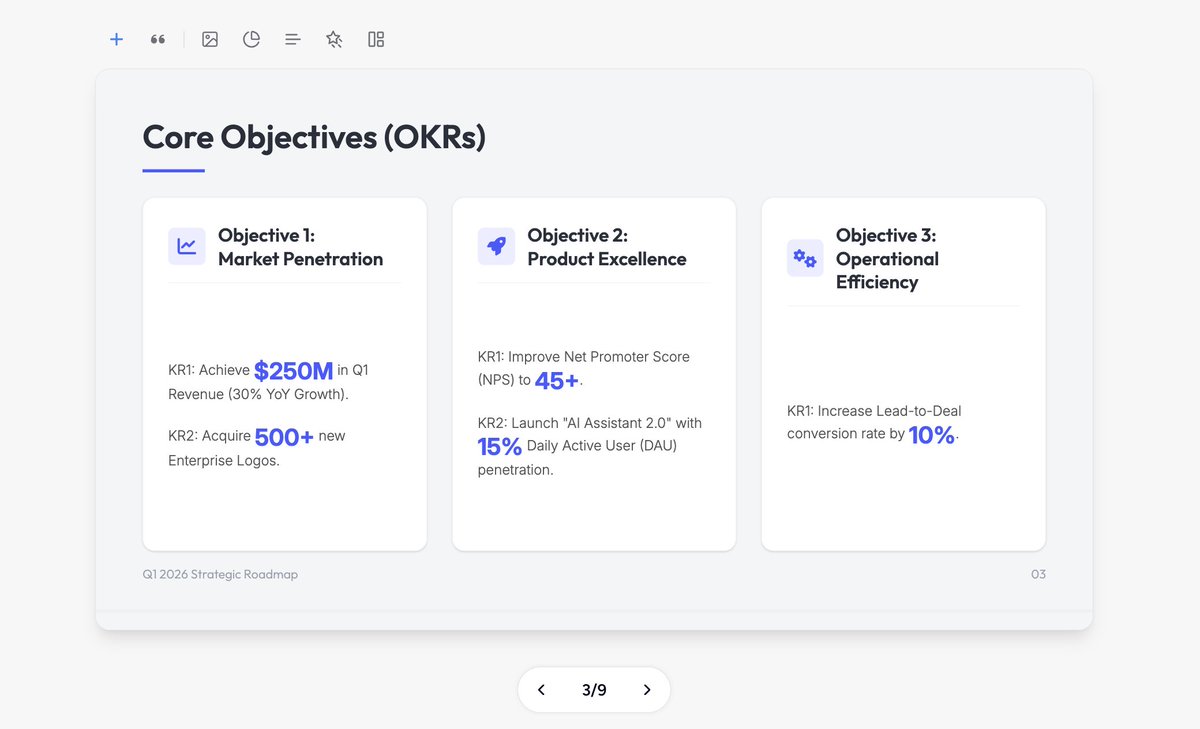This screenshot has width=1200, height=729.
Task: Select KR1 Improve Net Promoter Score text
Action: coord(584,369)
